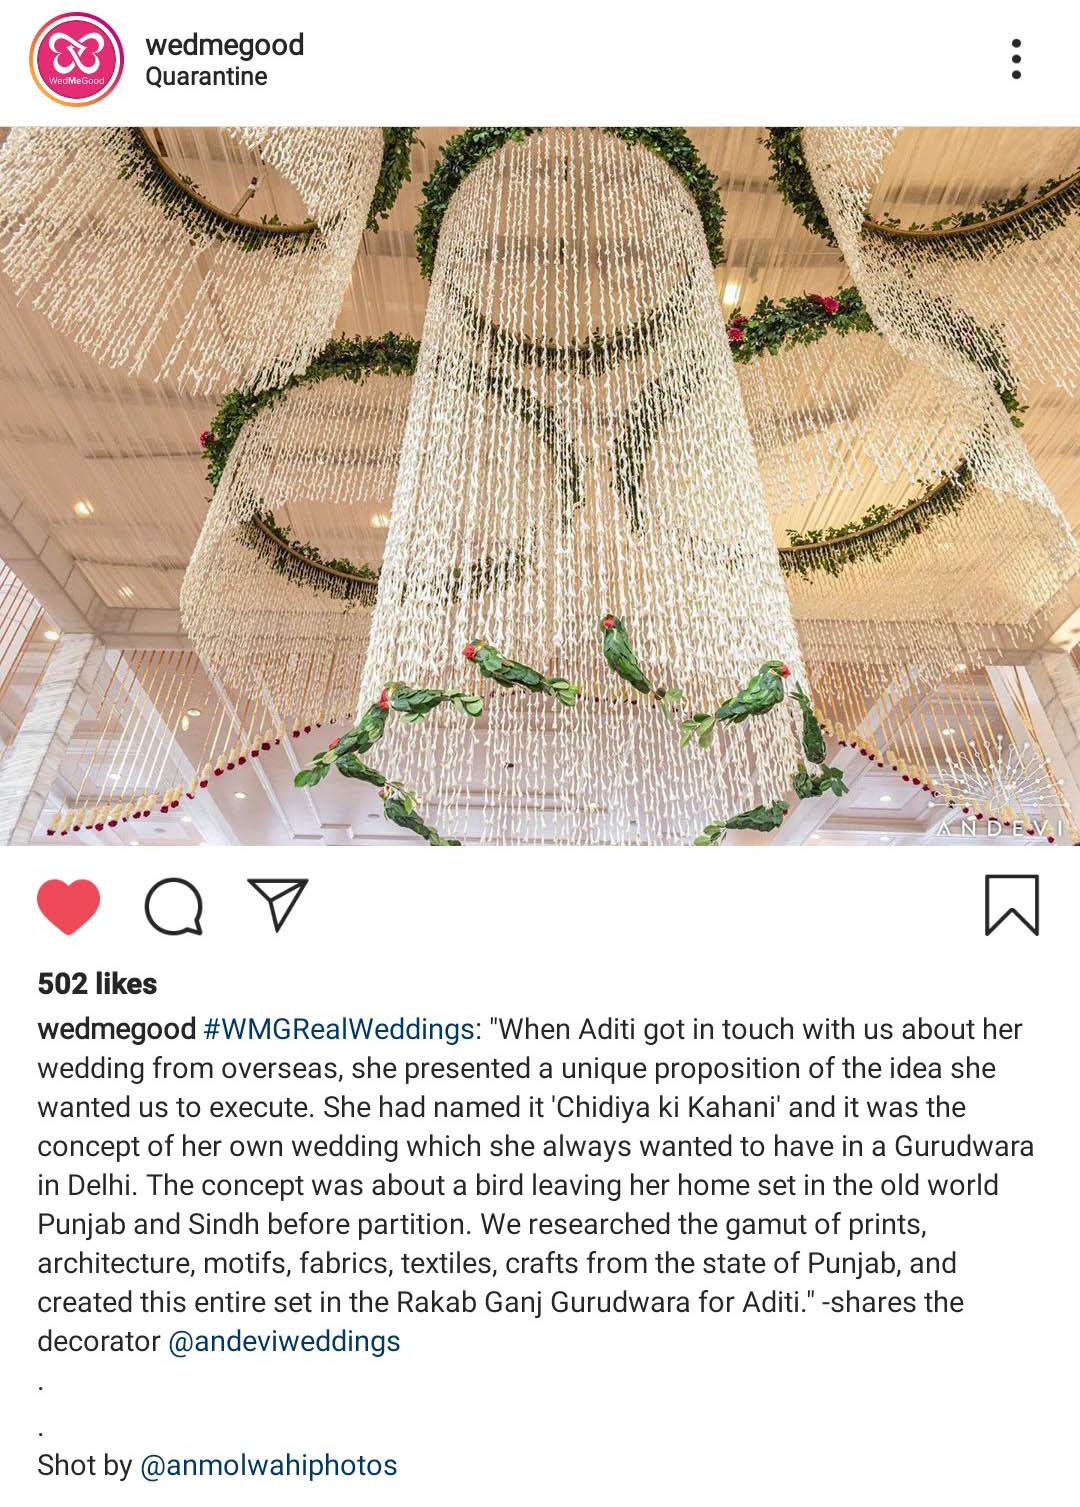Image resolution: width=1080 pixels, height=1507 pixels.
Task: Save post with bookmark icon
Action: click(x=1012, y=905)
